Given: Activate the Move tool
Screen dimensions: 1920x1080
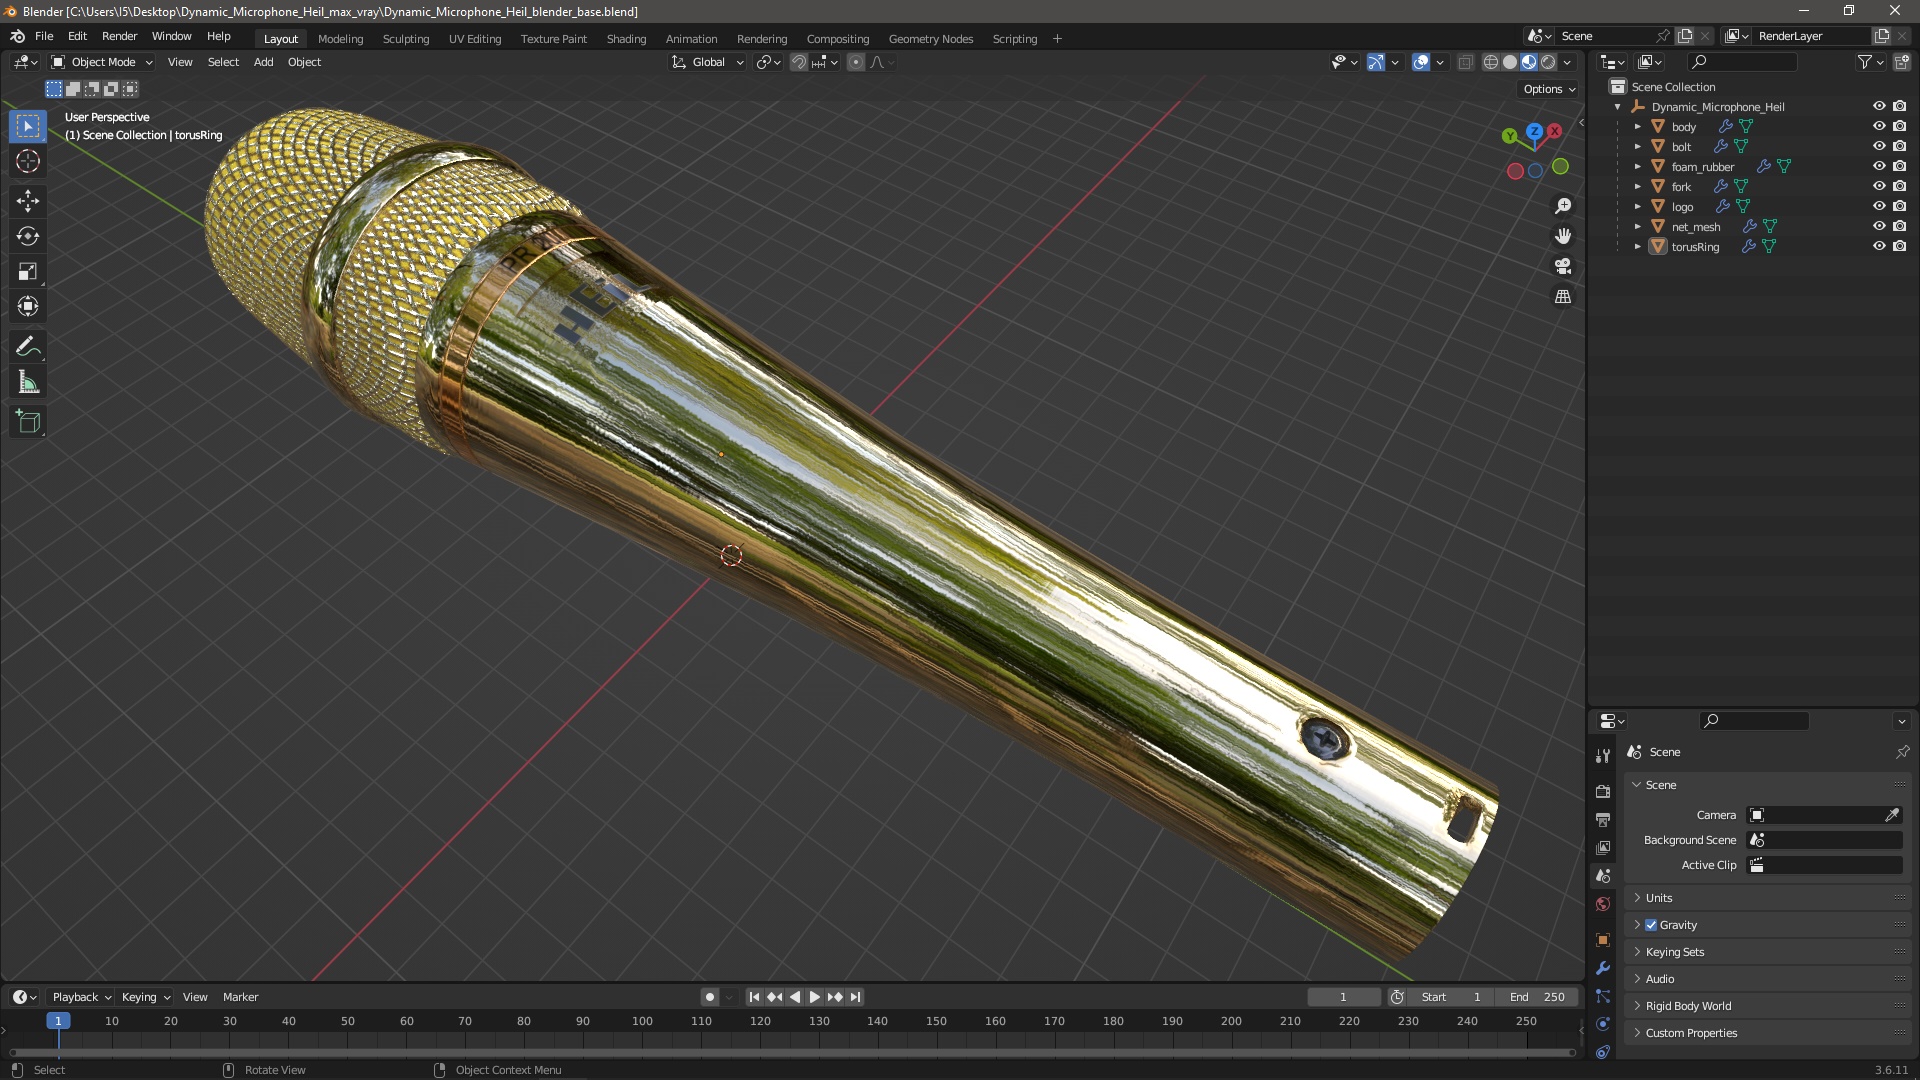Looking at the screenshot, I should 28,201.
